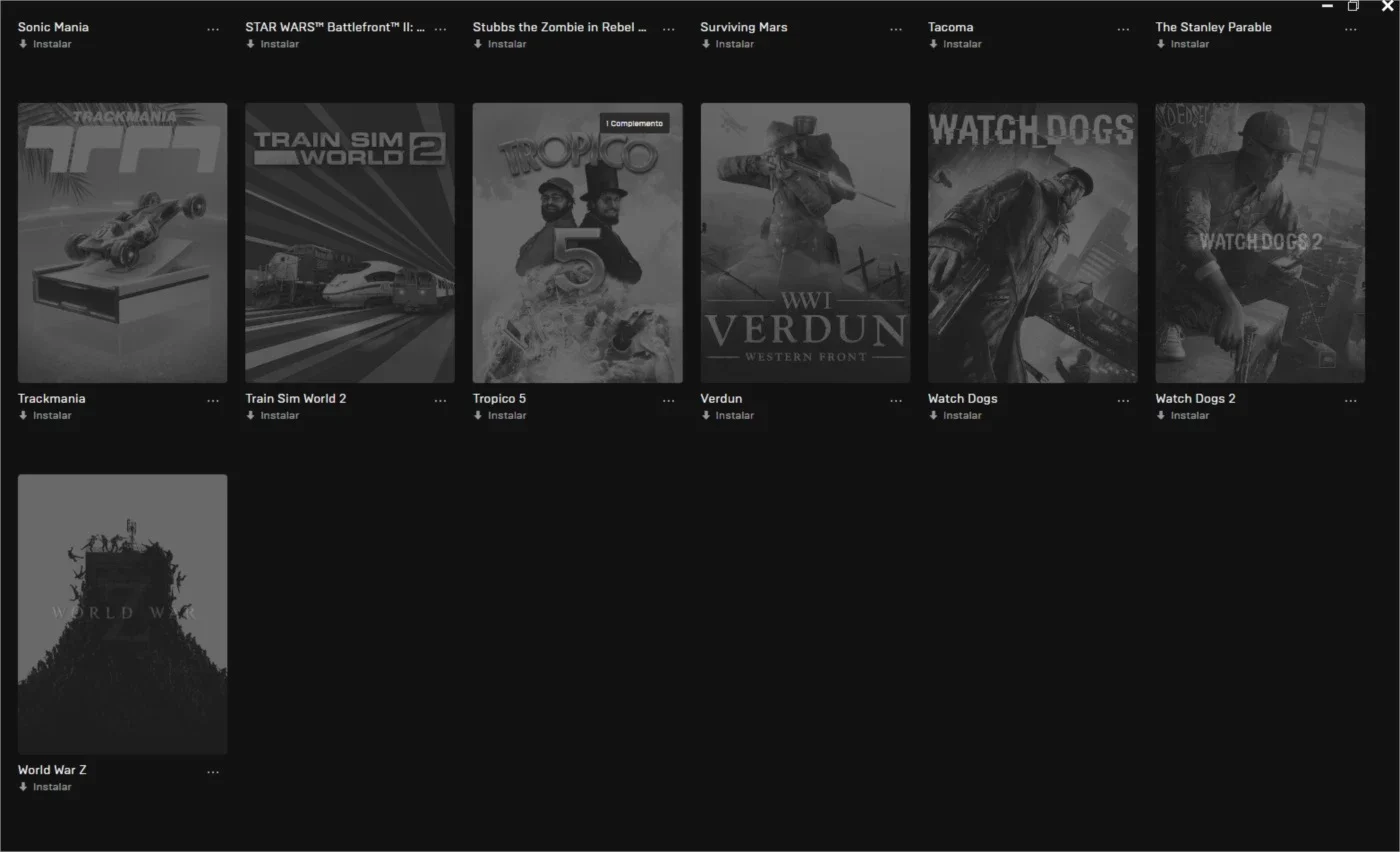Open the three-dot menu for Surviving Mars

tap(895, 30)
